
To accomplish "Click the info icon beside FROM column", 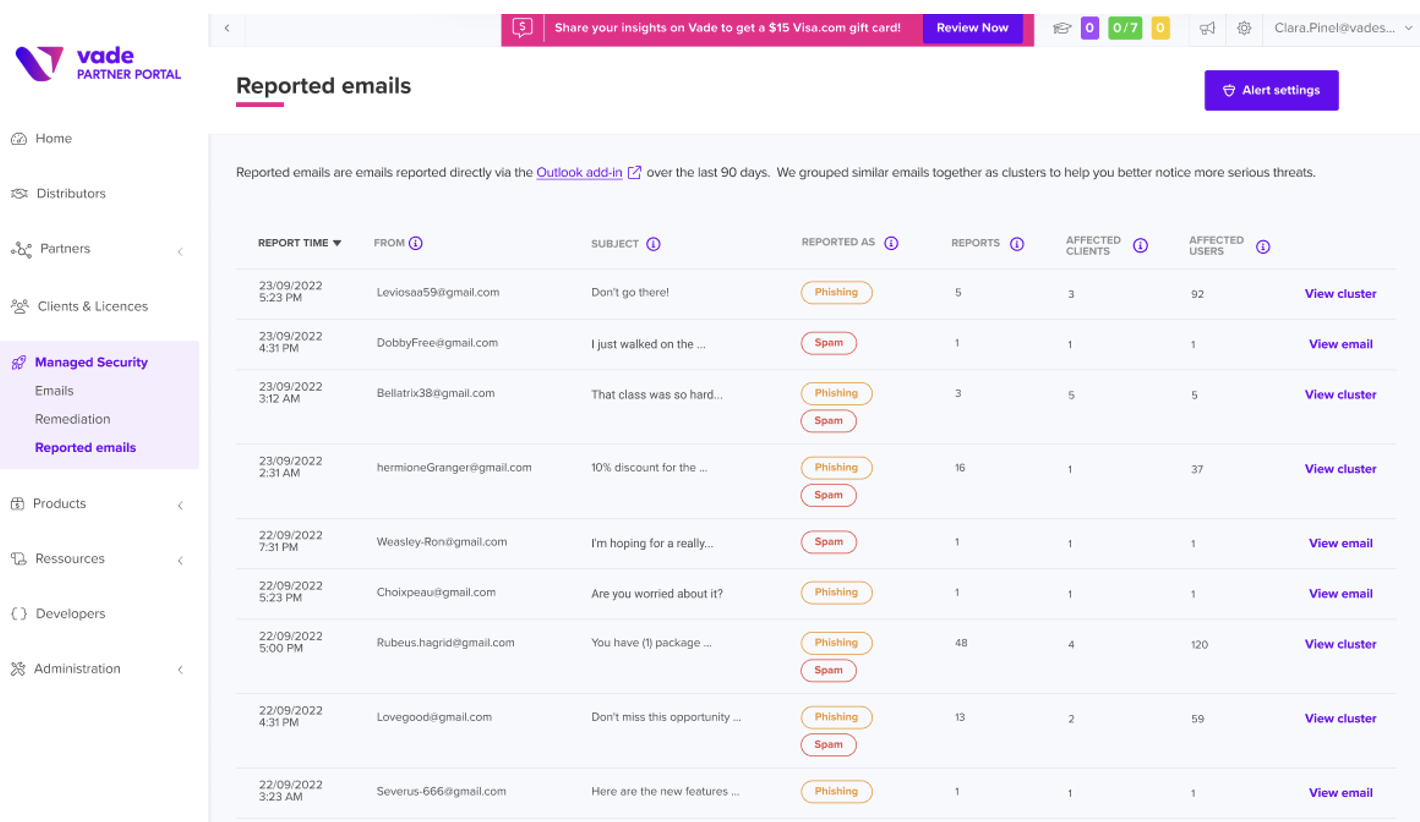I will pos(416,243).
